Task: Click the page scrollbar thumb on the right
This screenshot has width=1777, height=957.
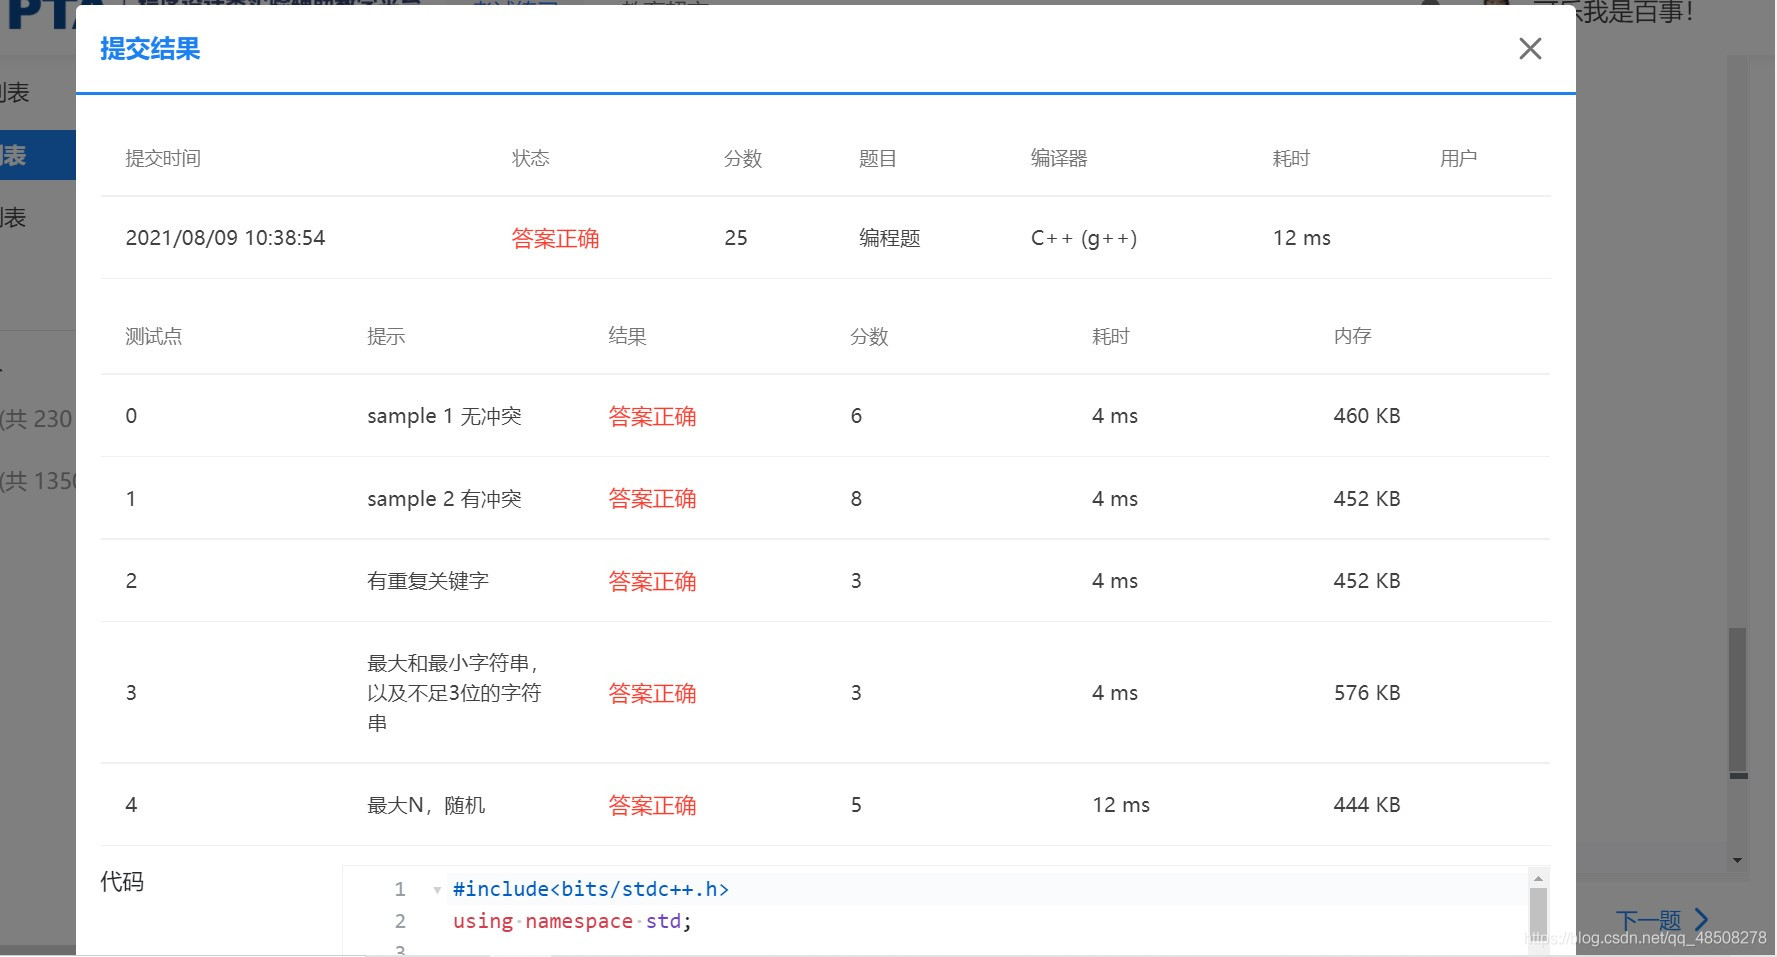Action: click(1738, 700)
